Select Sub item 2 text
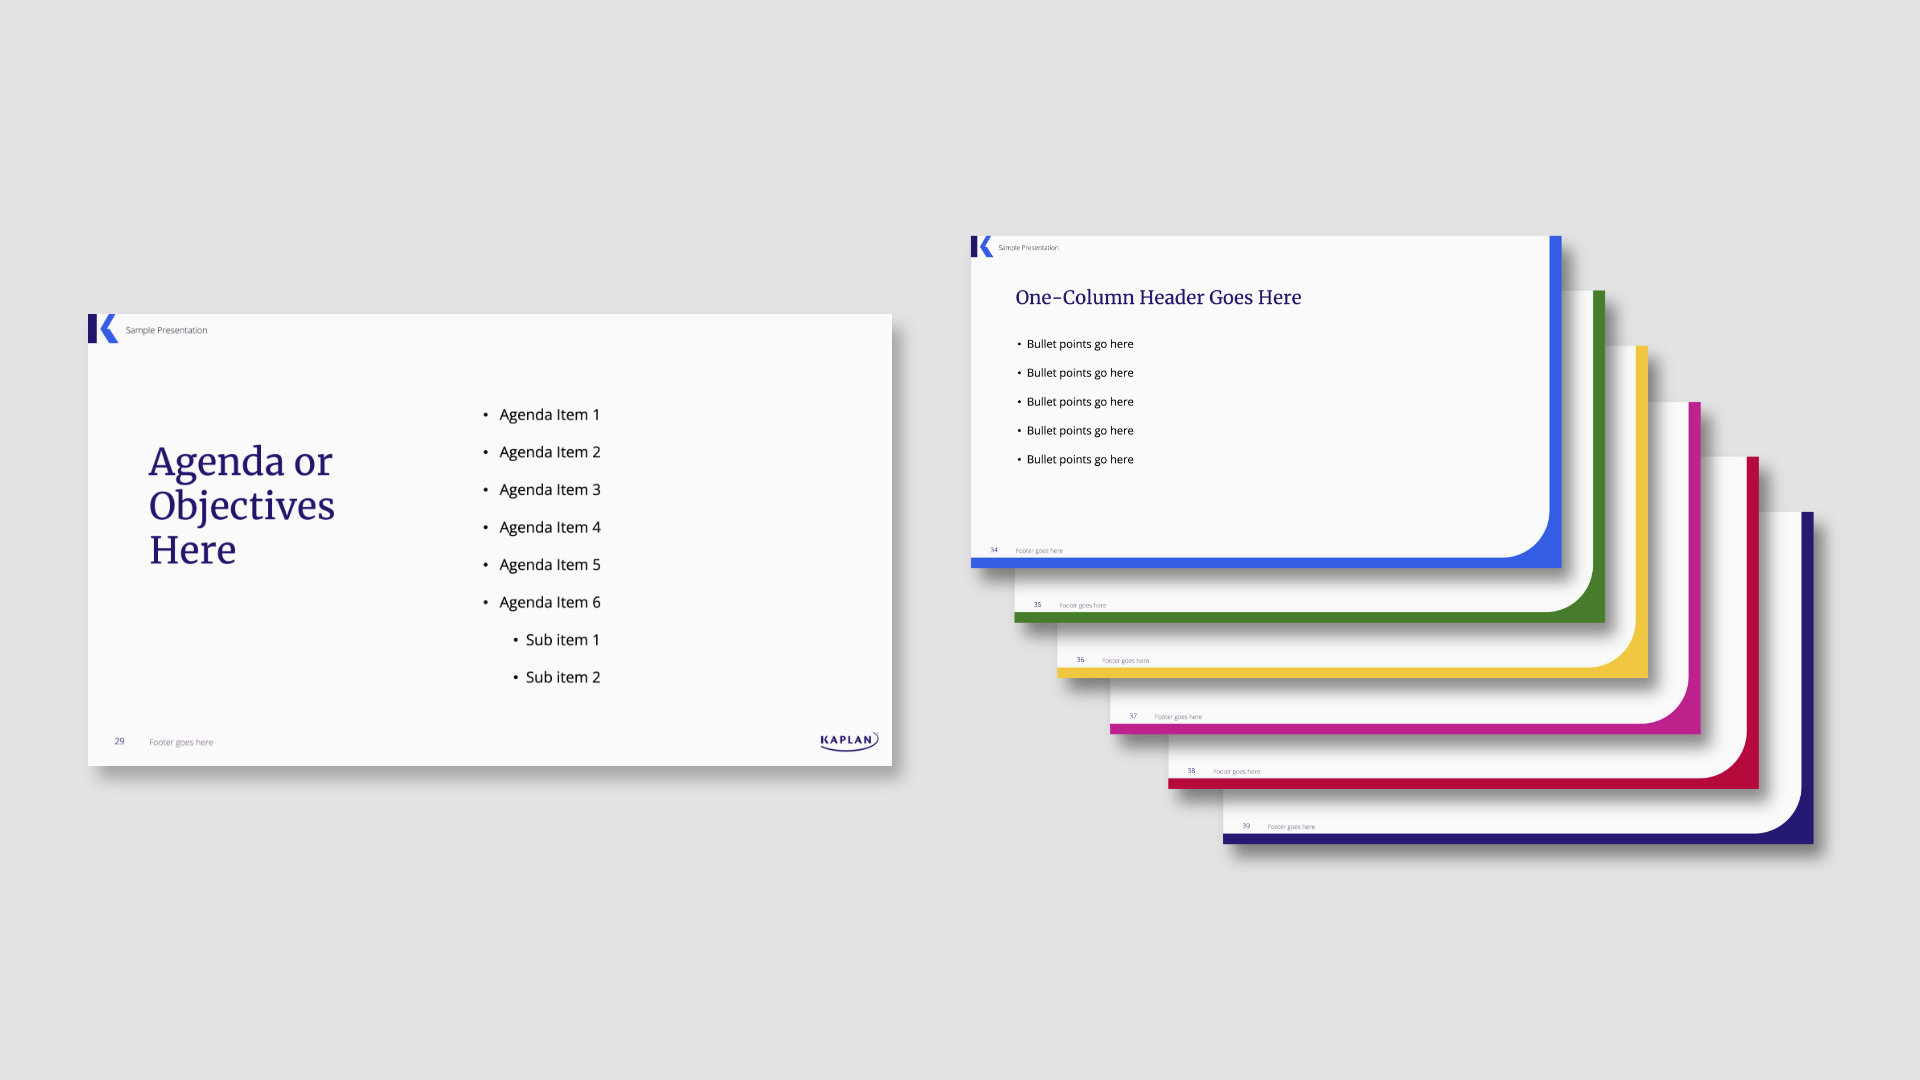The width and height of the screenshot is (1920, 1080). point(562,678)
